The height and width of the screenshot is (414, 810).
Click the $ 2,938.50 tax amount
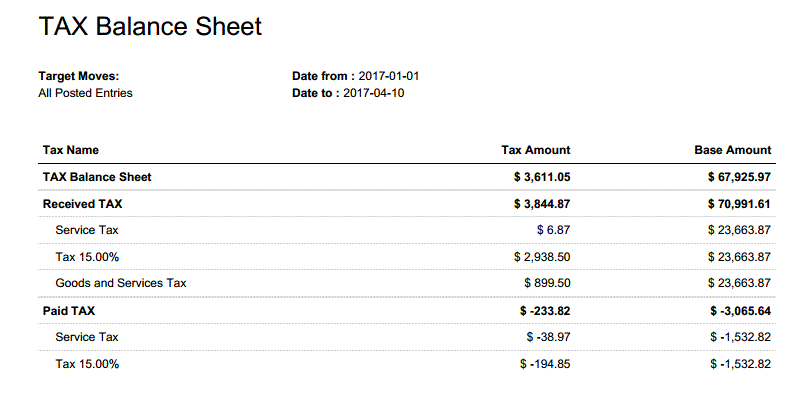[542, 257]
